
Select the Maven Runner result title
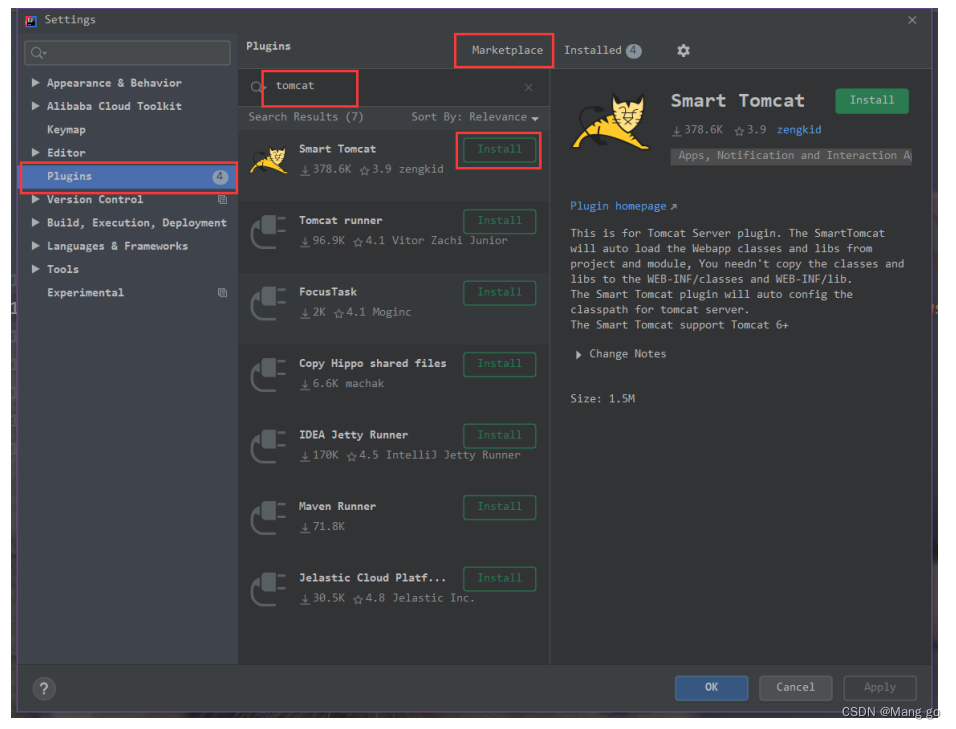pyautogui.click(x=337, y=507)
